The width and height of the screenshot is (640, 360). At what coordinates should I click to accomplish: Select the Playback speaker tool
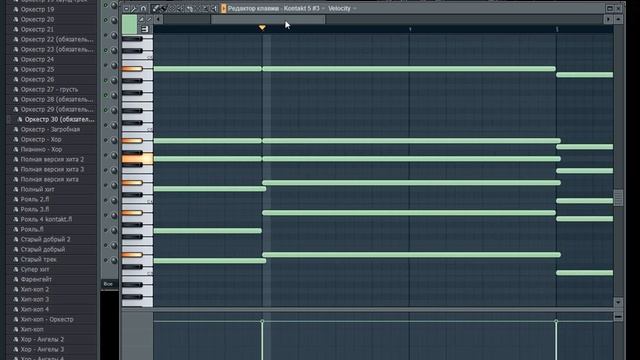pyautogui.click(x=214, y=9)
